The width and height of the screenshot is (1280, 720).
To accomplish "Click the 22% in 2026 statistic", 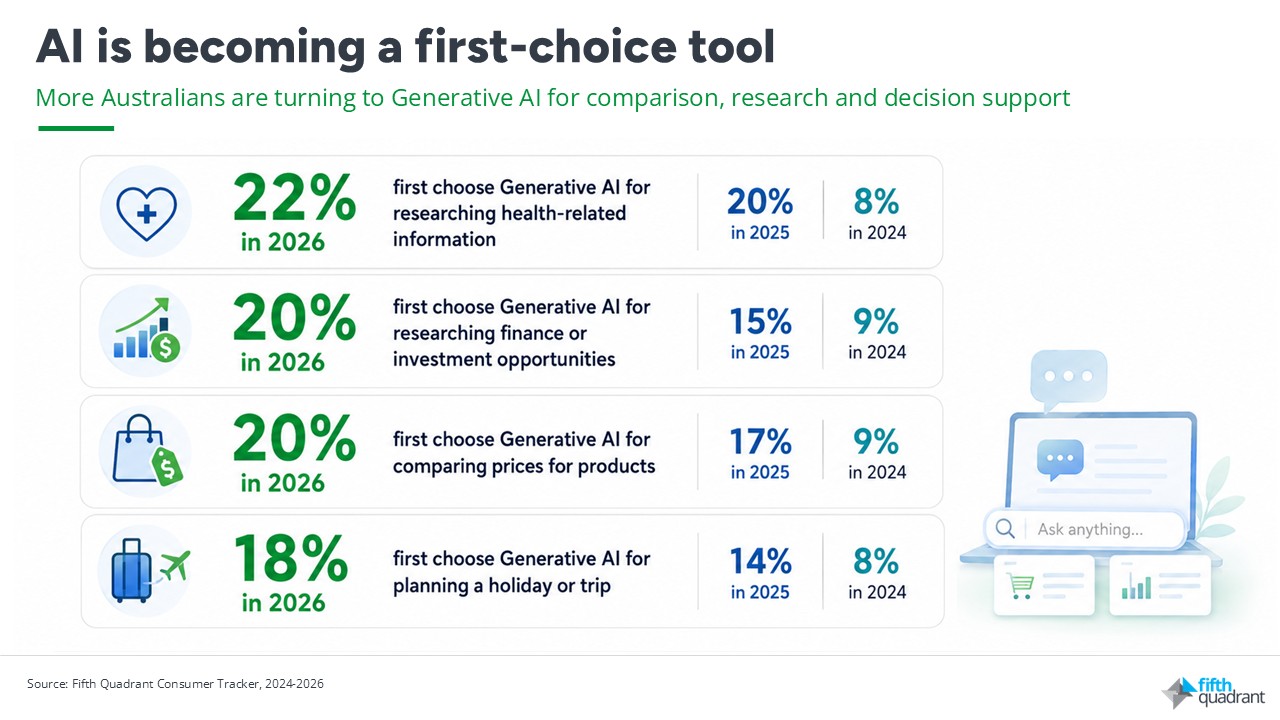I will [x=292, y=210].
